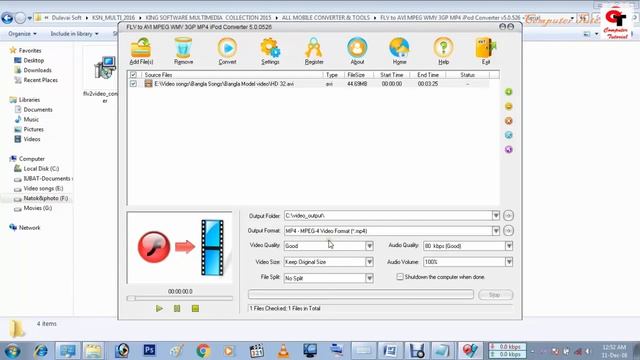The height and width of the screenshot is (360, 640).
Task: Click the preview thumbnail image
Action: pos(180,247)
